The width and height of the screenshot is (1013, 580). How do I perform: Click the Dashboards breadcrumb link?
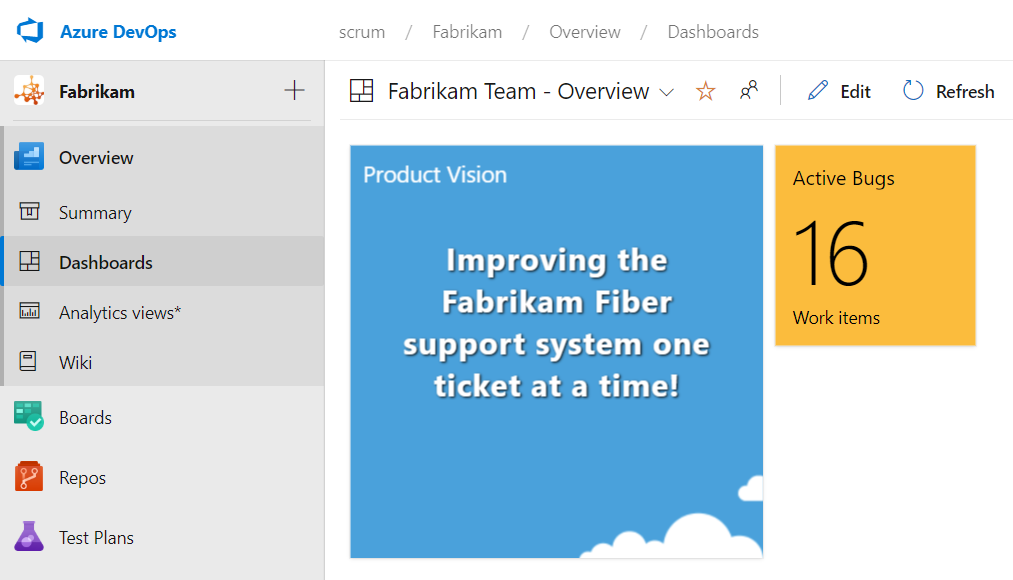713,32
